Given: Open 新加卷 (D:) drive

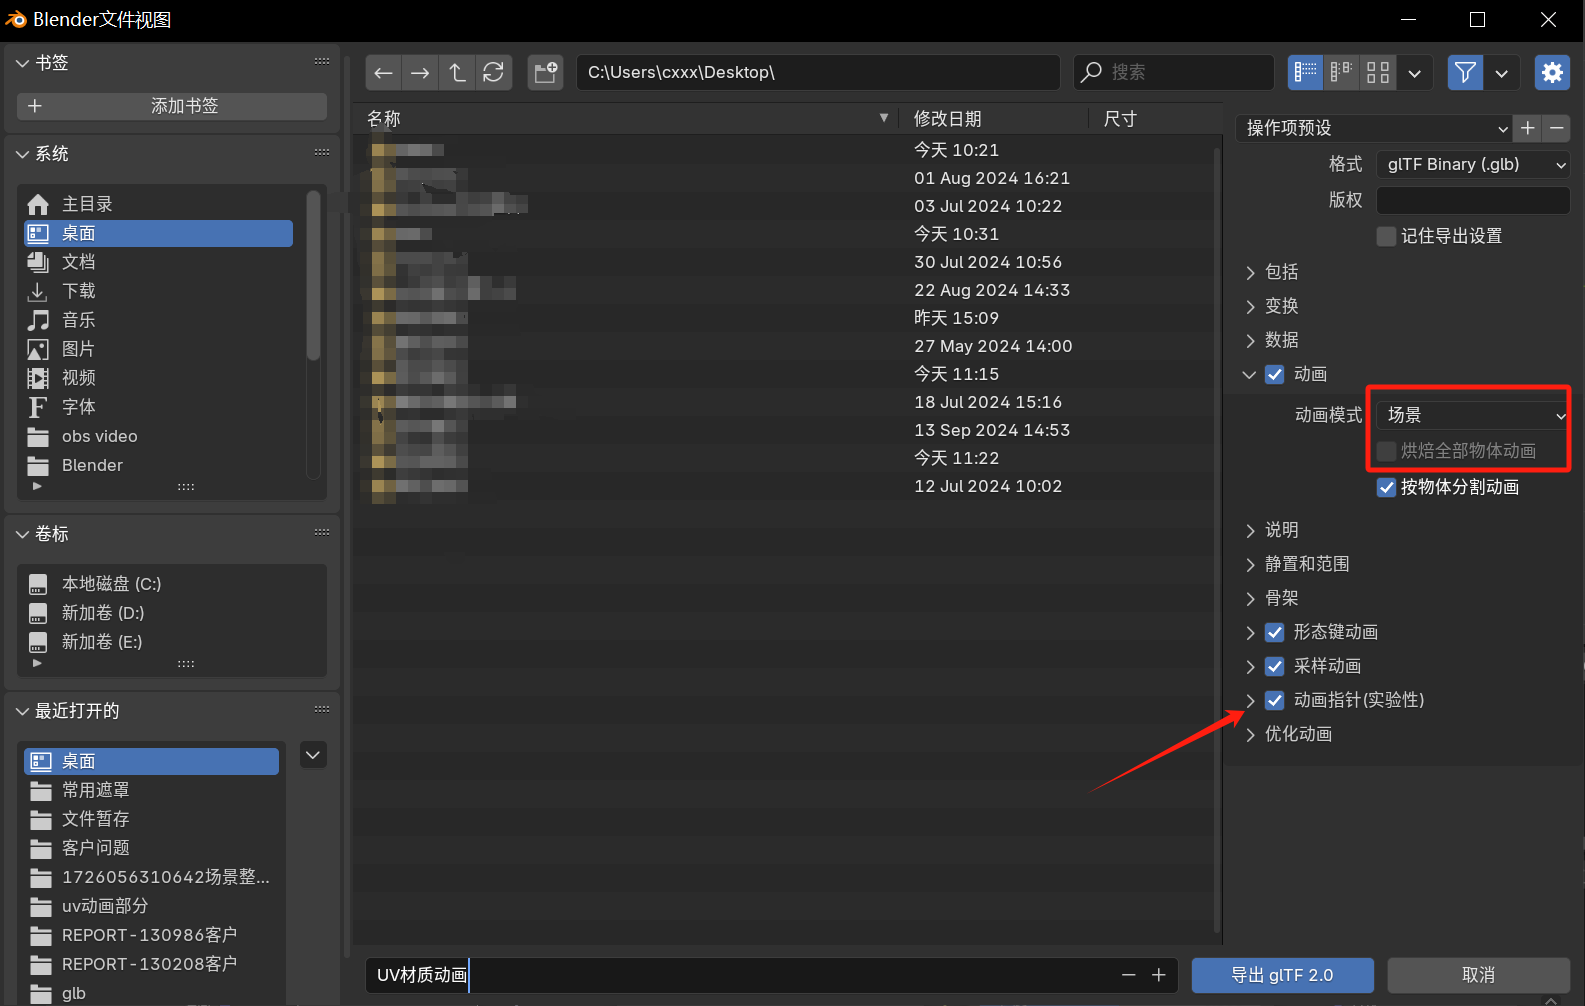Looking at the screenshot, I should tap(171, 613).
